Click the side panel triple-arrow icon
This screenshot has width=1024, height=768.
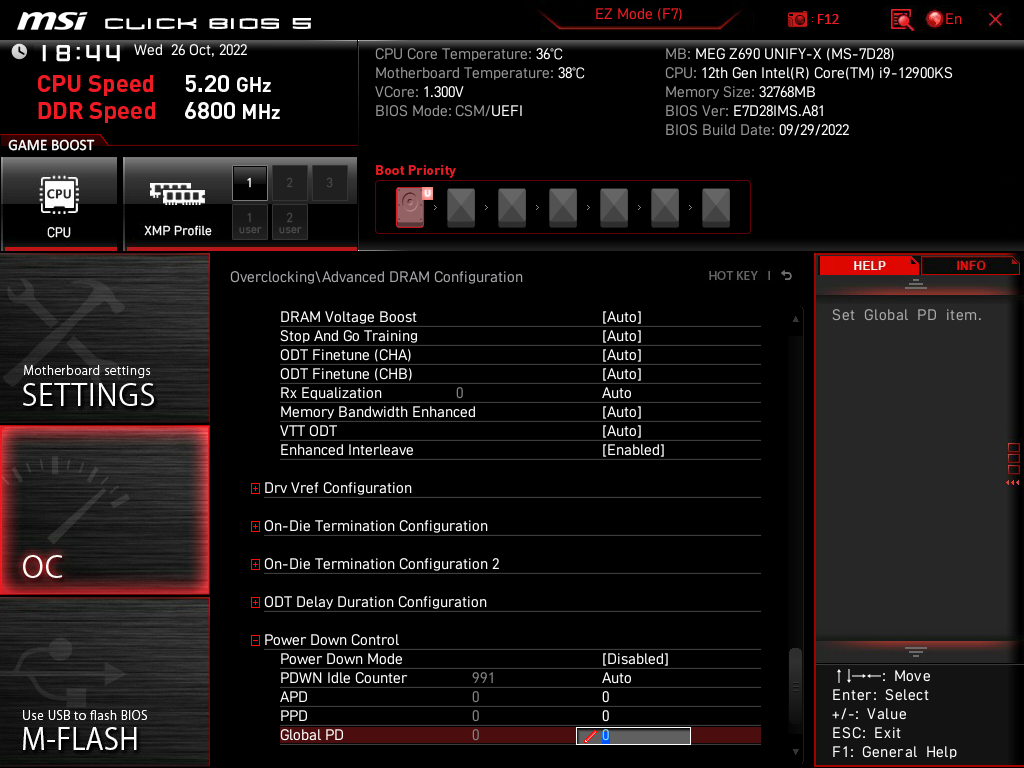tap(1012, 483)
